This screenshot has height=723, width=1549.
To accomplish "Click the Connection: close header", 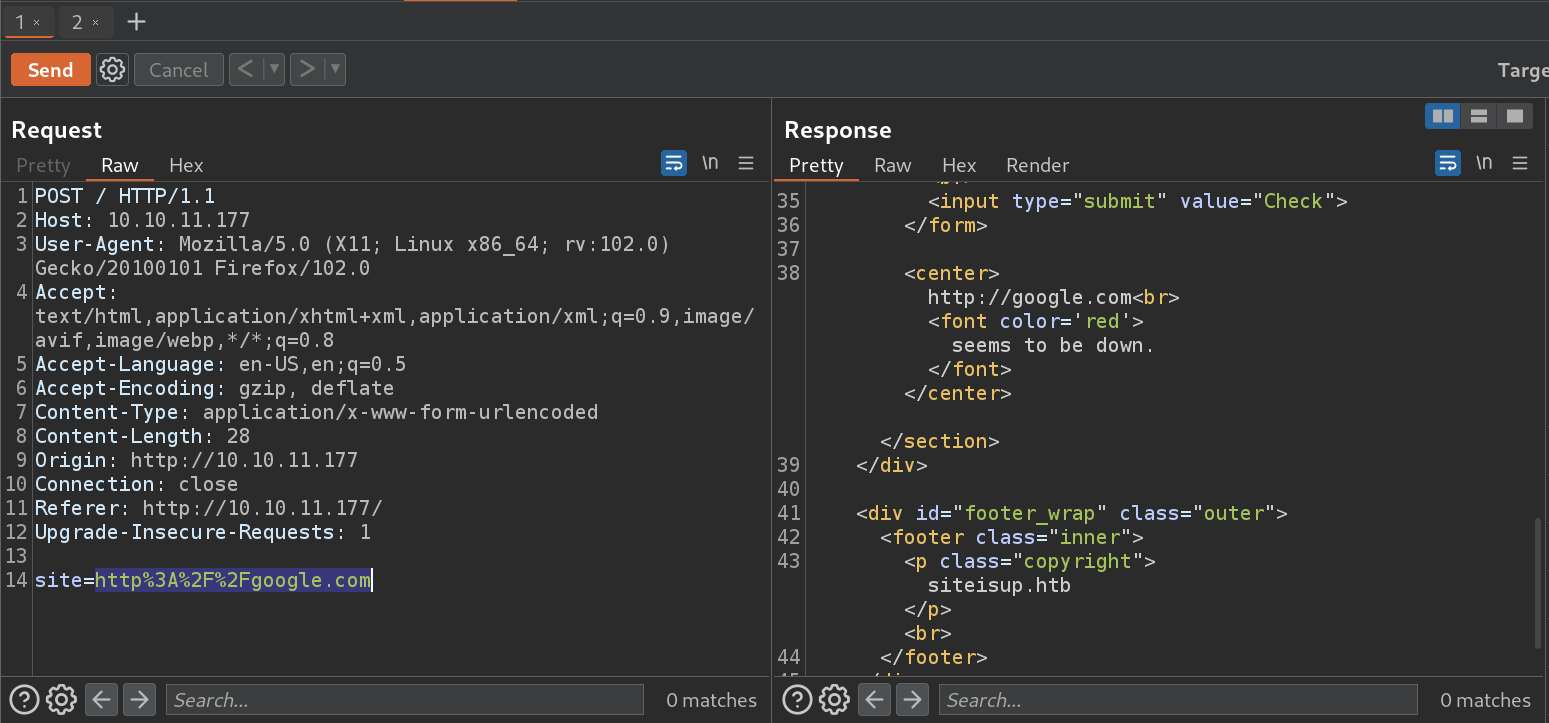I will point(136,484).
